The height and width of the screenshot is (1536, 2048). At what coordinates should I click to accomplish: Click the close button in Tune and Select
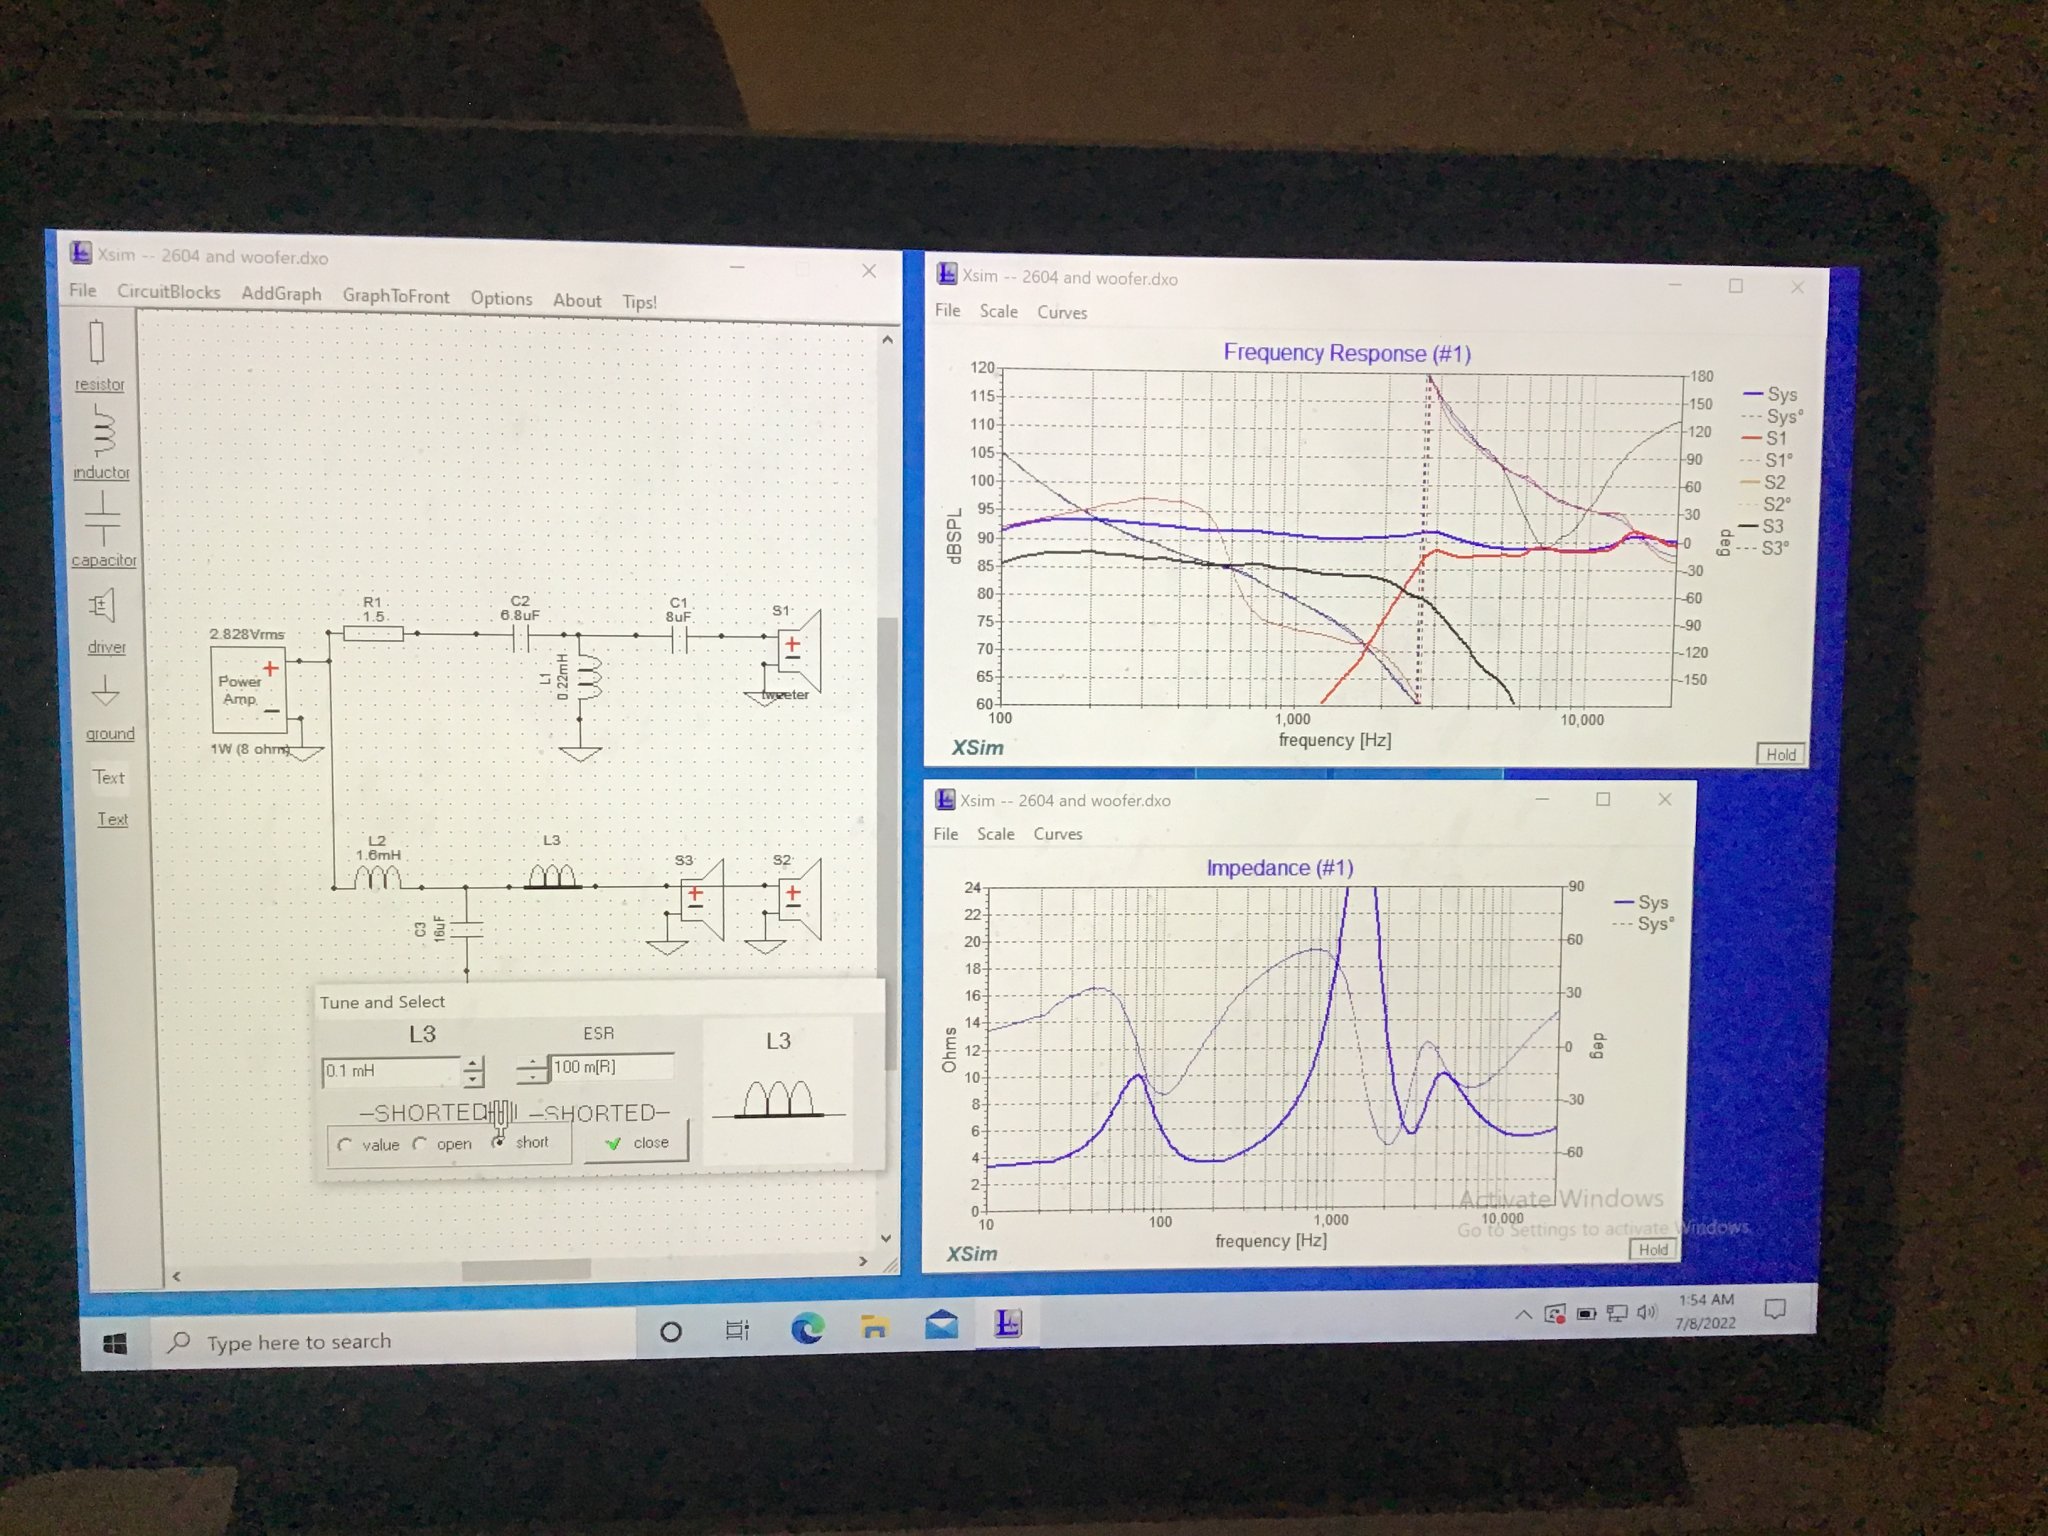[x=636, y=1142]
